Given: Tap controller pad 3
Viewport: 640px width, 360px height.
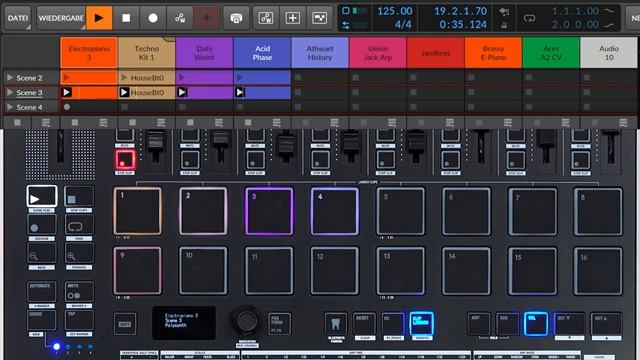Looking at the screenshot, I should coord(269,211).
